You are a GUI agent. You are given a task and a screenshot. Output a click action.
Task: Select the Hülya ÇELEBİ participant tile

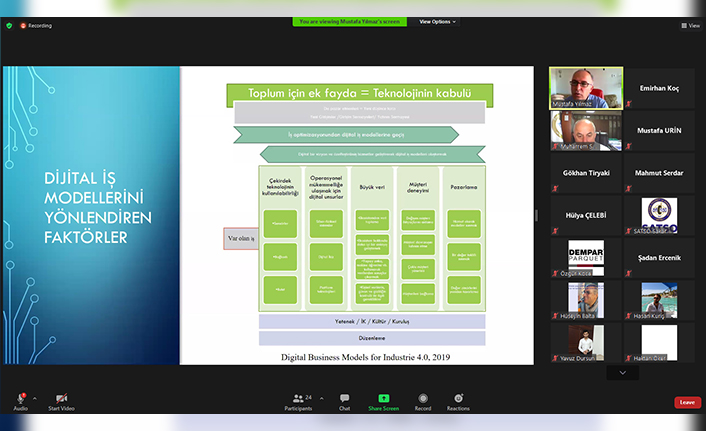pos(586,215)
